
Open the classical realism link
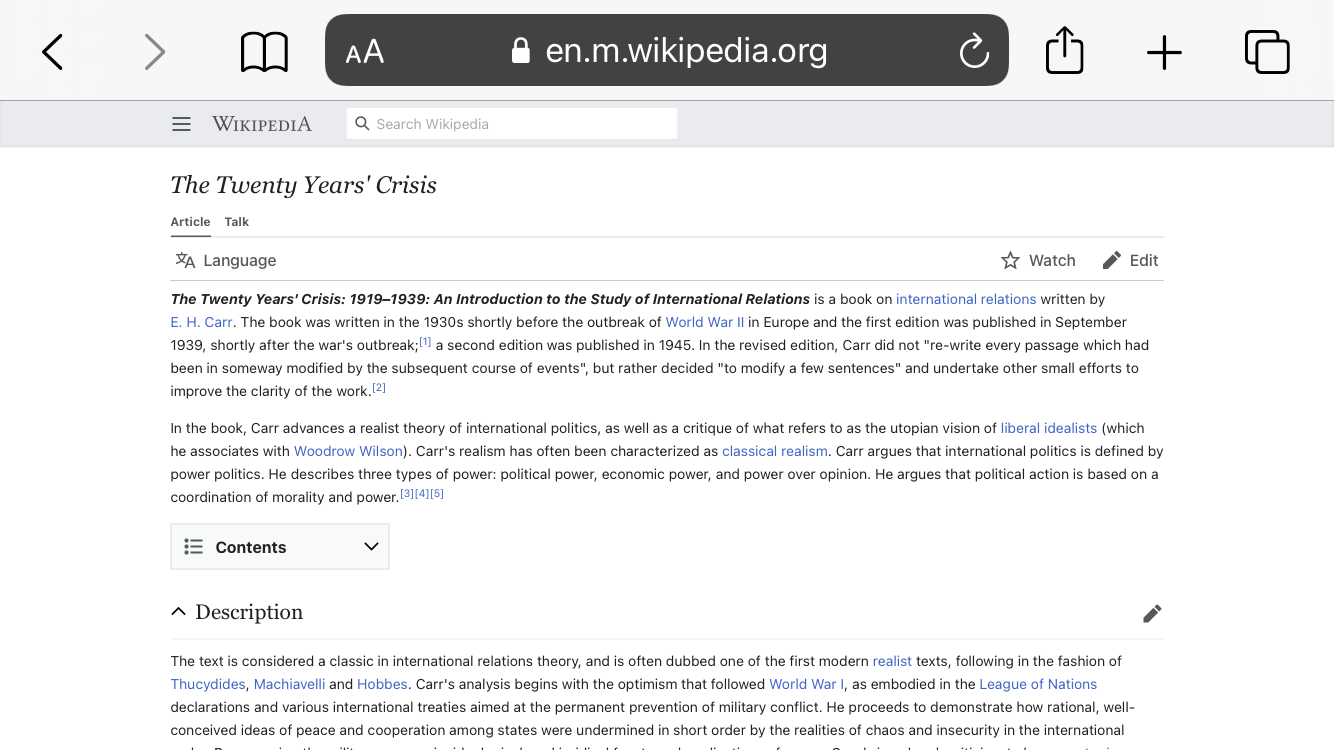[x=775, y=451]
